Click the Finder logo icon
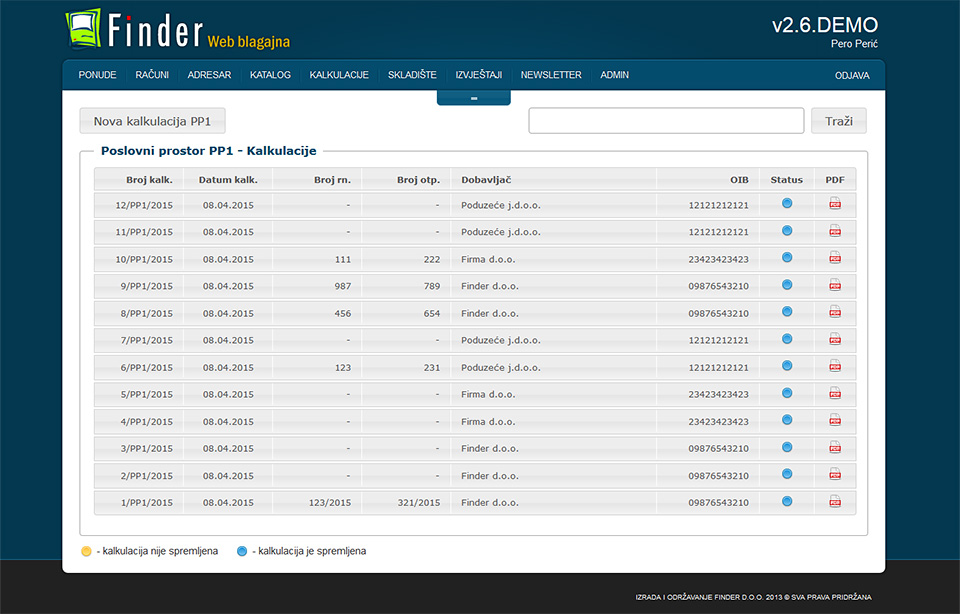The width and height of the screenshot is (960, 614). coord(84,29)
